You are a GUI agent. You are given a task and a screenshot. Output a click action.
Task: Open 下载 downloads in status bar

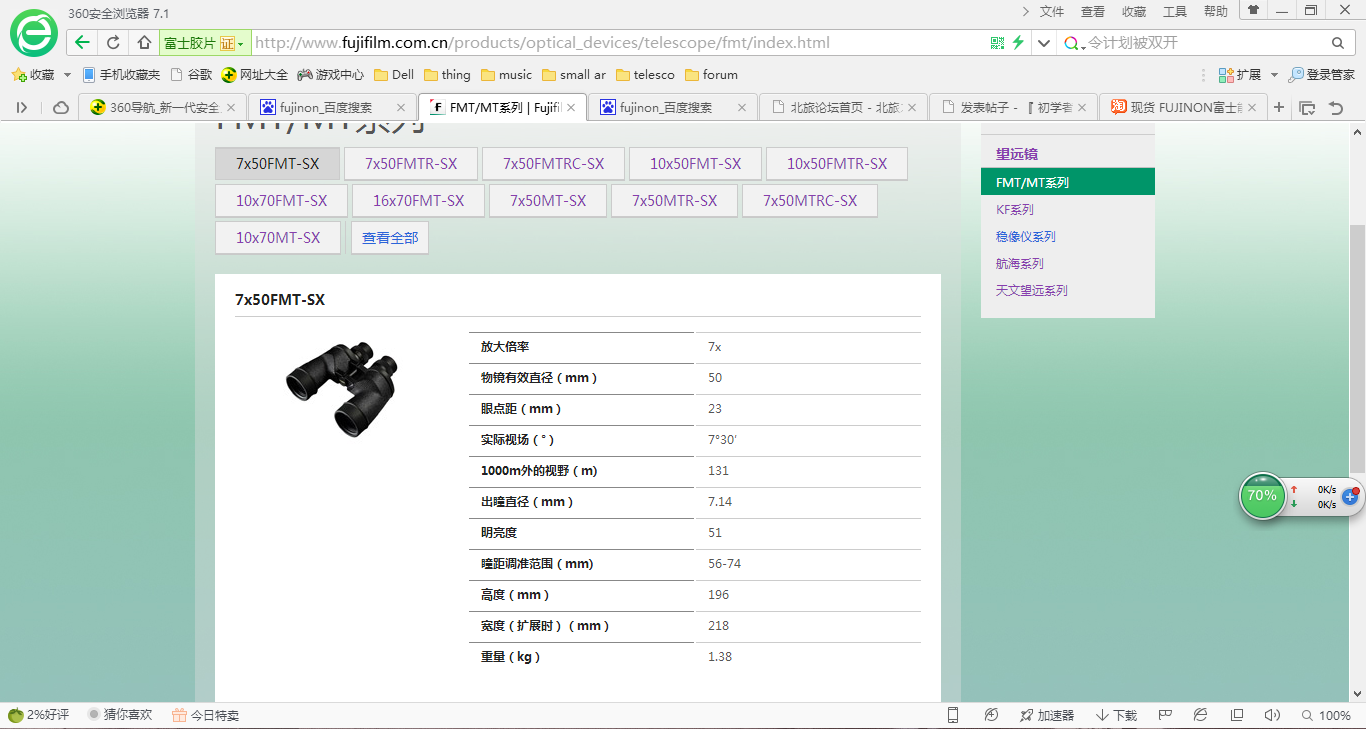[x=1116, y=715]
